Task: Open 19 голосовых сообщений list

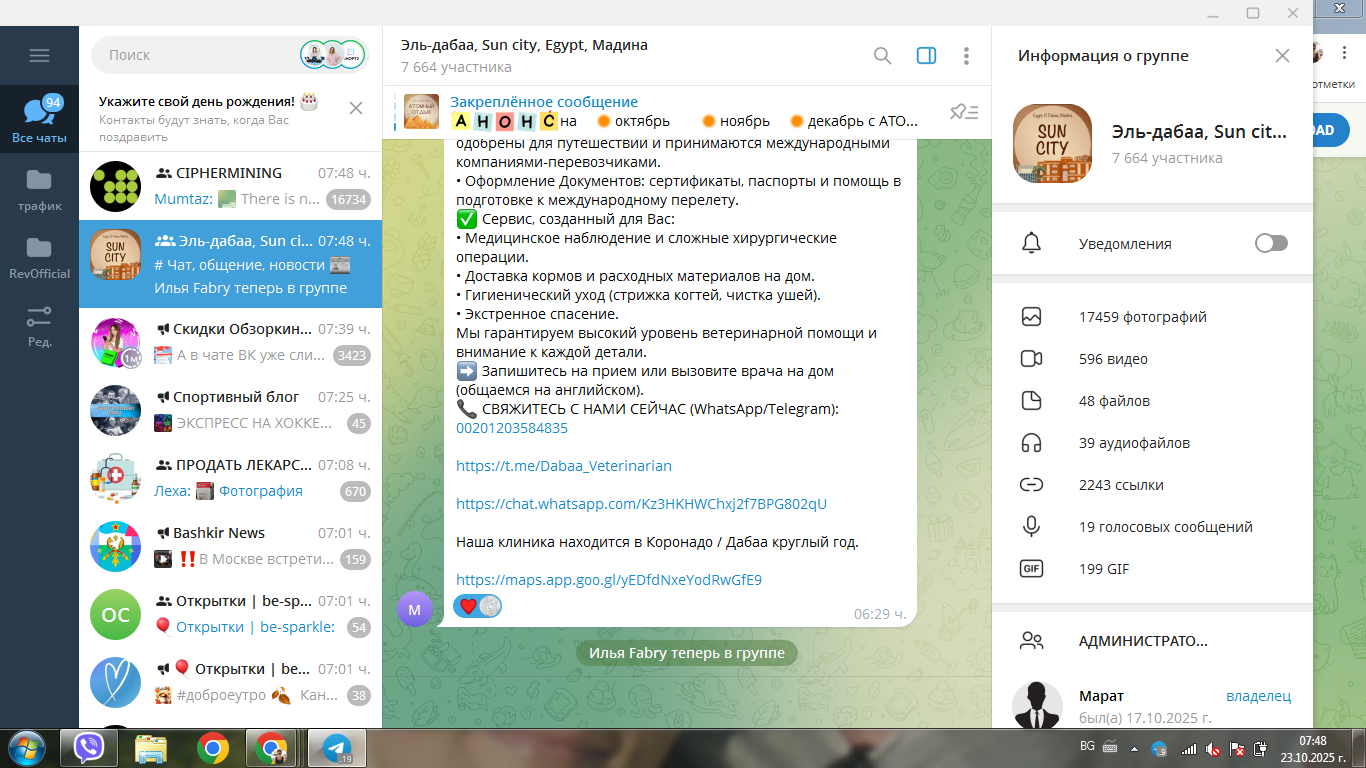Action: (x=1152, y=527)
